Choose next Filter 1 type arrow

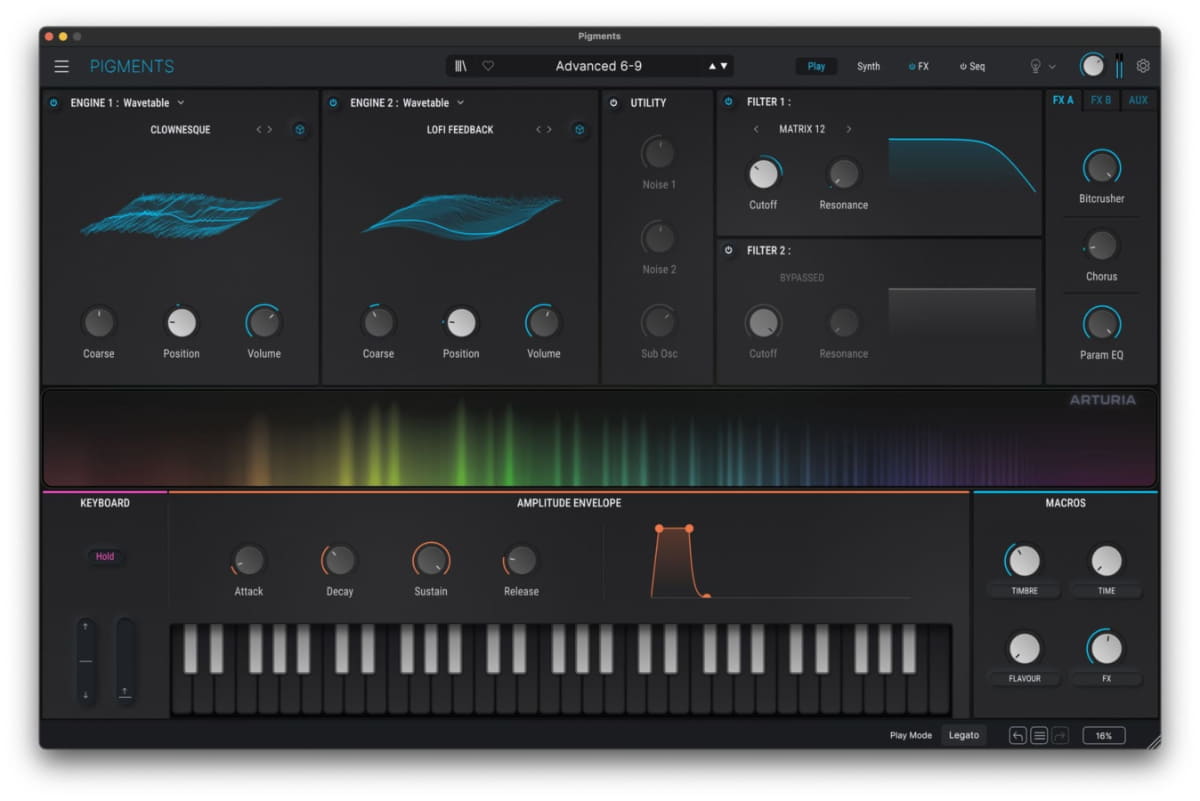coord(849,129)
